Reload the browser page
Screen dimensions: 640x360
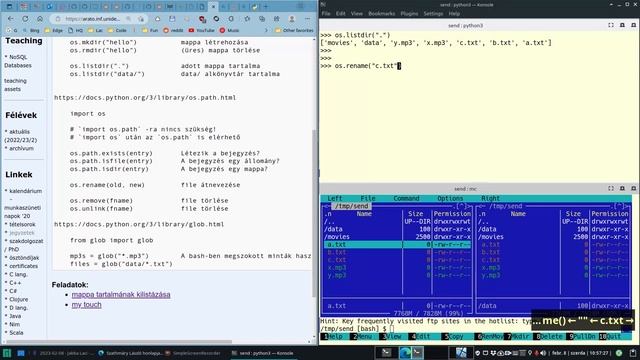[25, 19]
